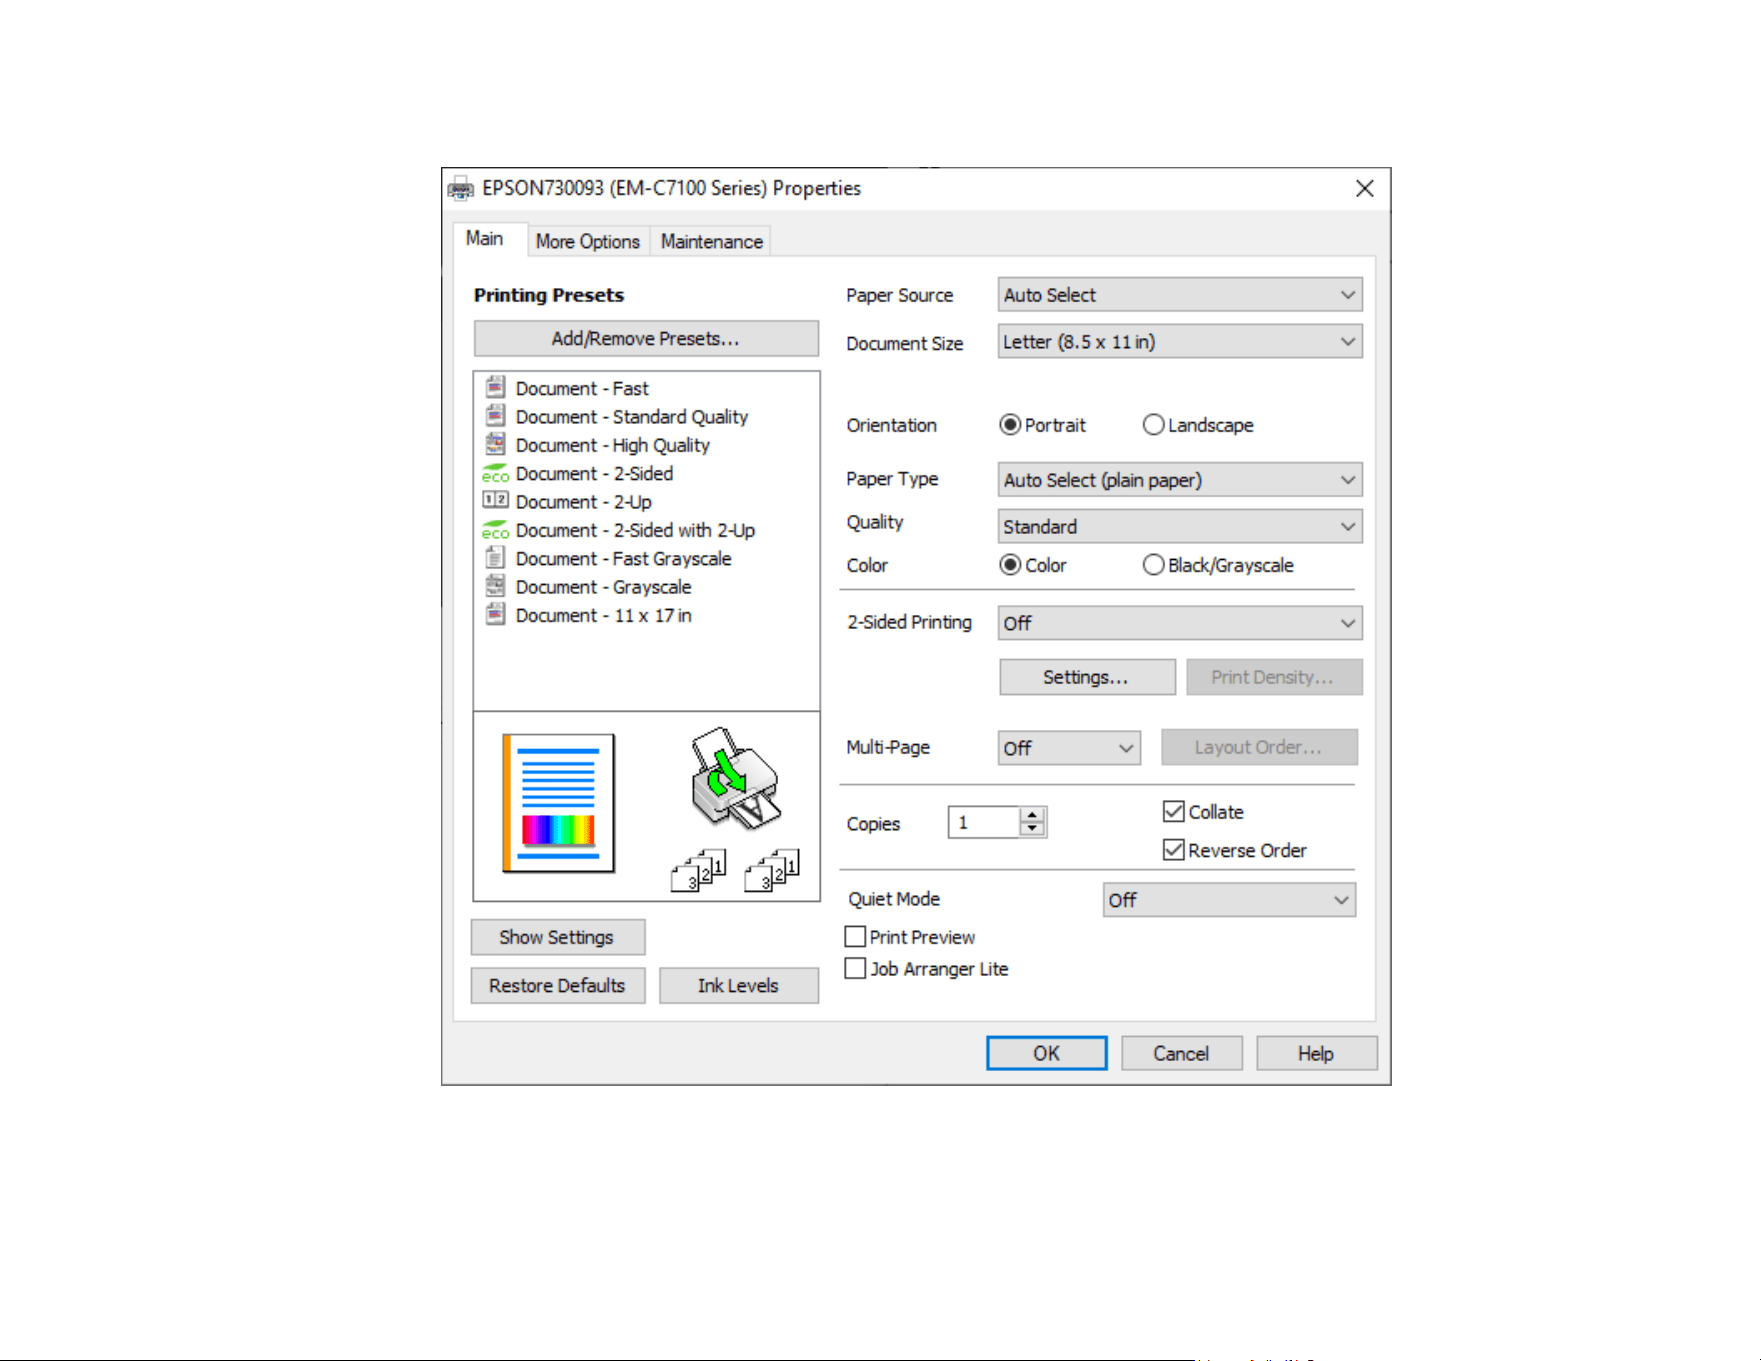The image size is (1761, 1361).
Task: Click the Show Settings button
Action: (x=557, y=937)
